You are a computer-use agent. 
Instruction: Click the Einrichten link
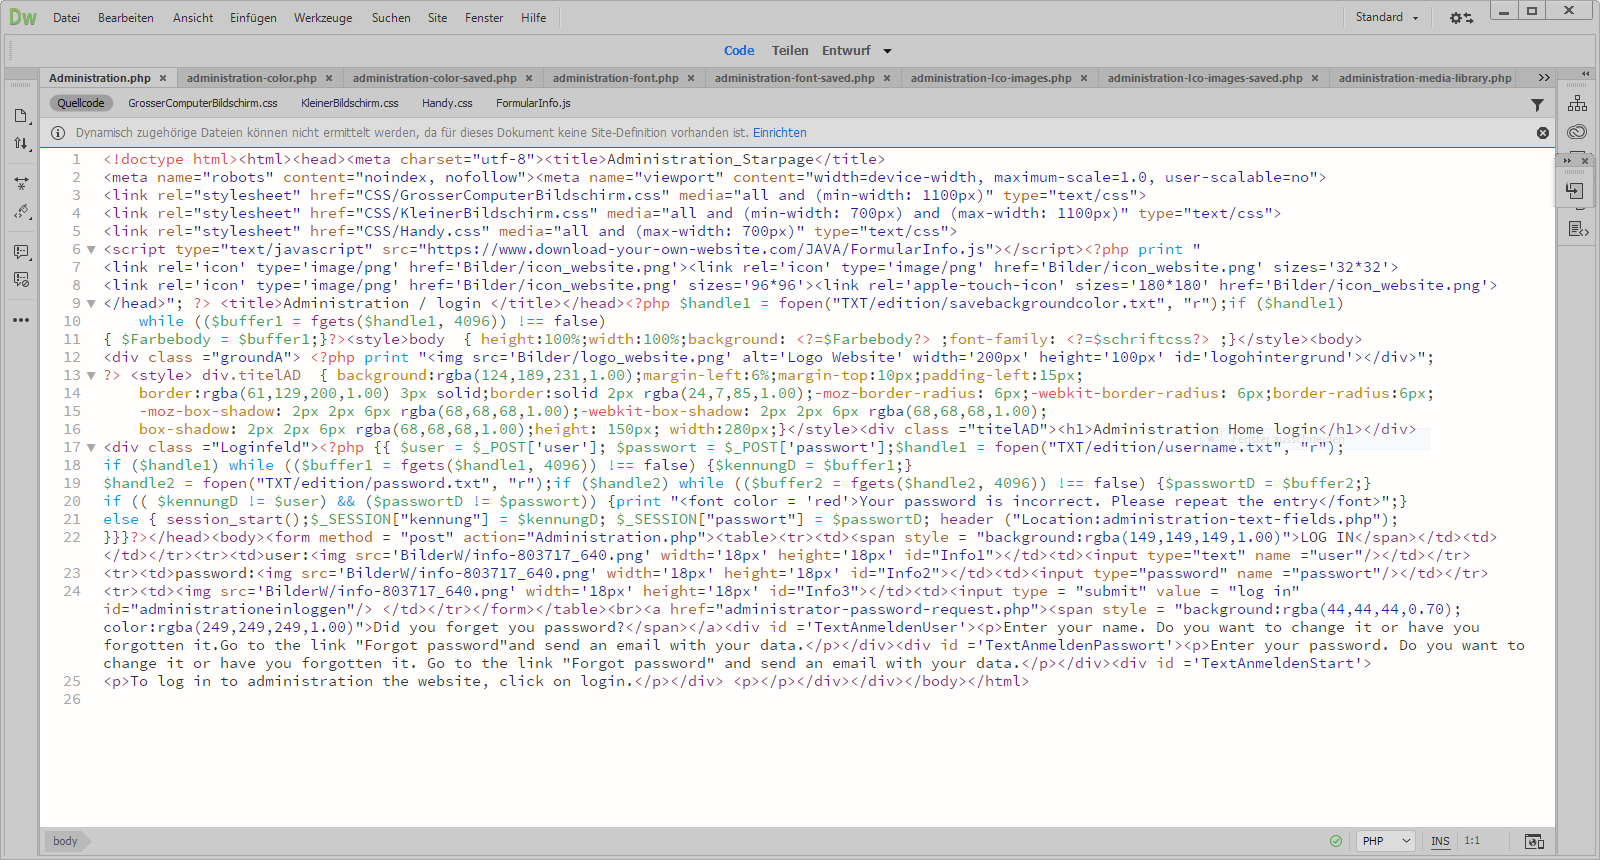[779, 133]
